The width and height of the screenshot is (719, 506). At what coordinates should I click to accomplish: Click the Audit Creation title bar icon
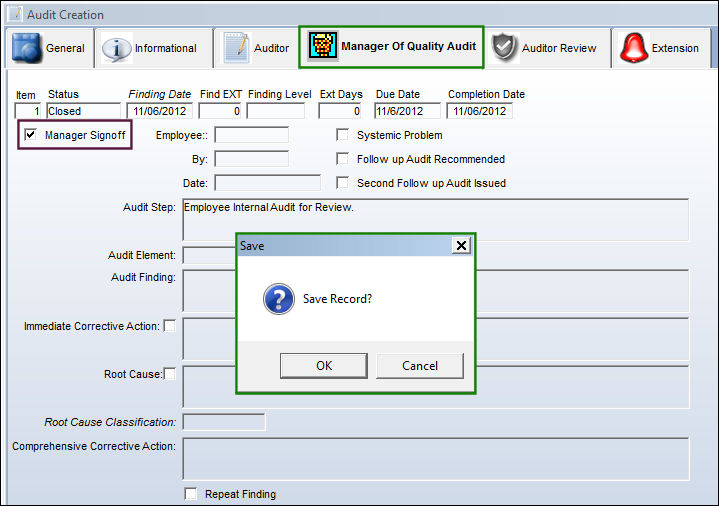pyautogui.click(x=15, y=13)
